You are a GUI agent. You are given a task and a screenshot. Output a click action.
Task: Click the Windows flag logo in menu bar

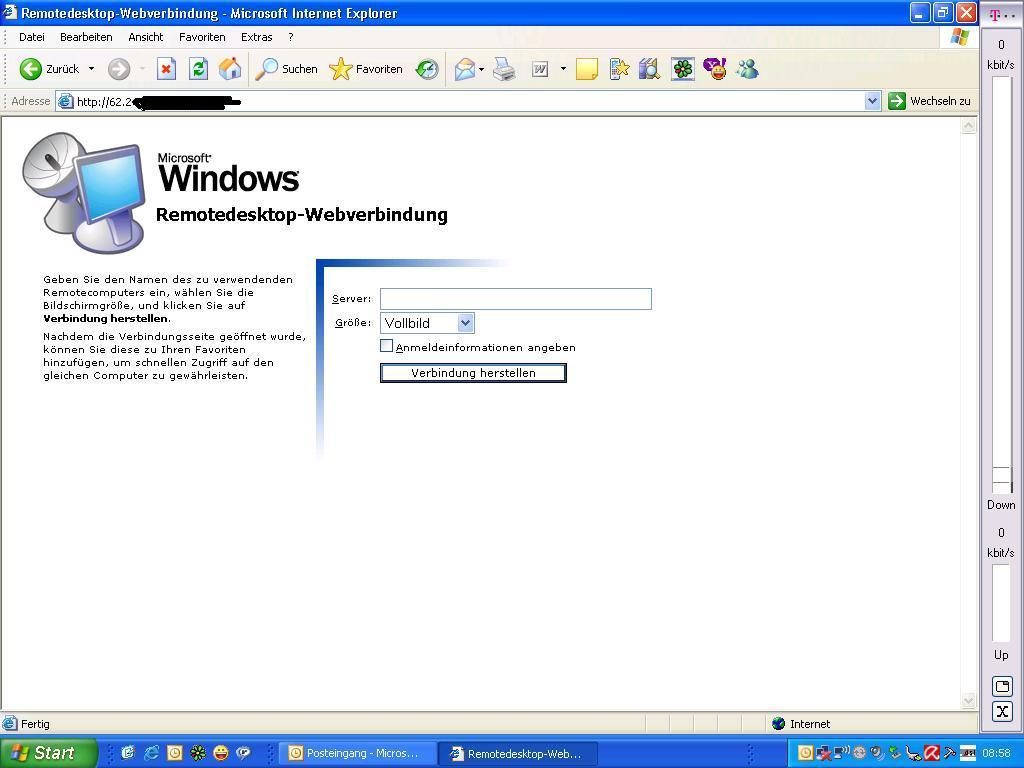point(959,37)
